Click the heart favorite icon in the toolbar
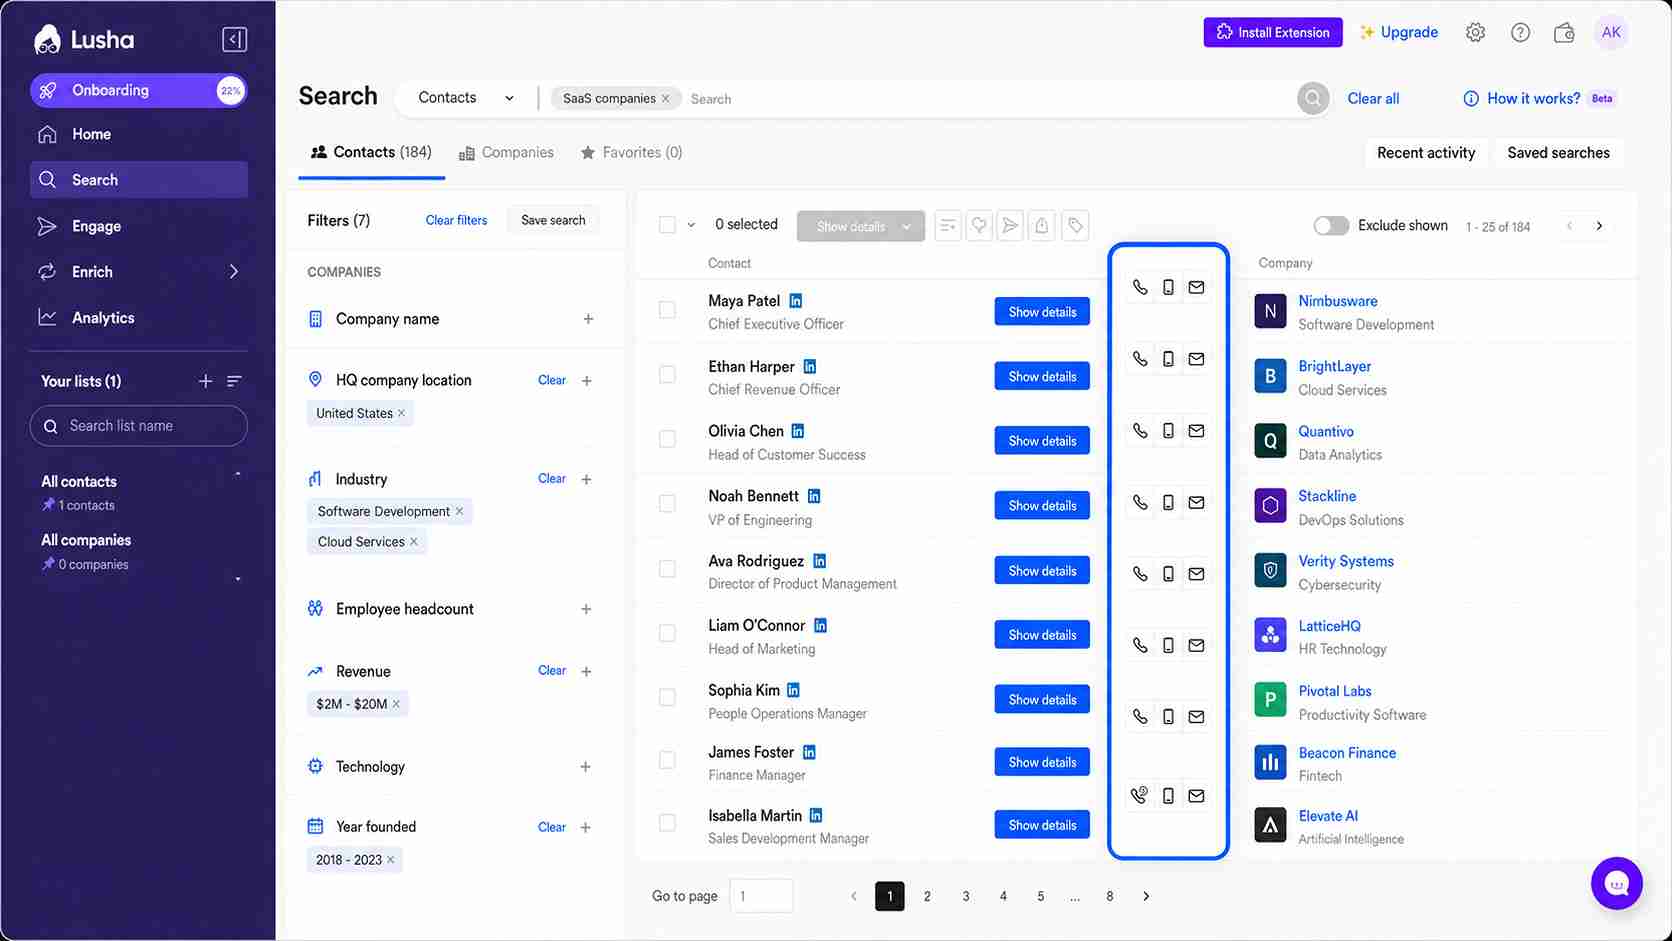 click(x=979, y=226)
